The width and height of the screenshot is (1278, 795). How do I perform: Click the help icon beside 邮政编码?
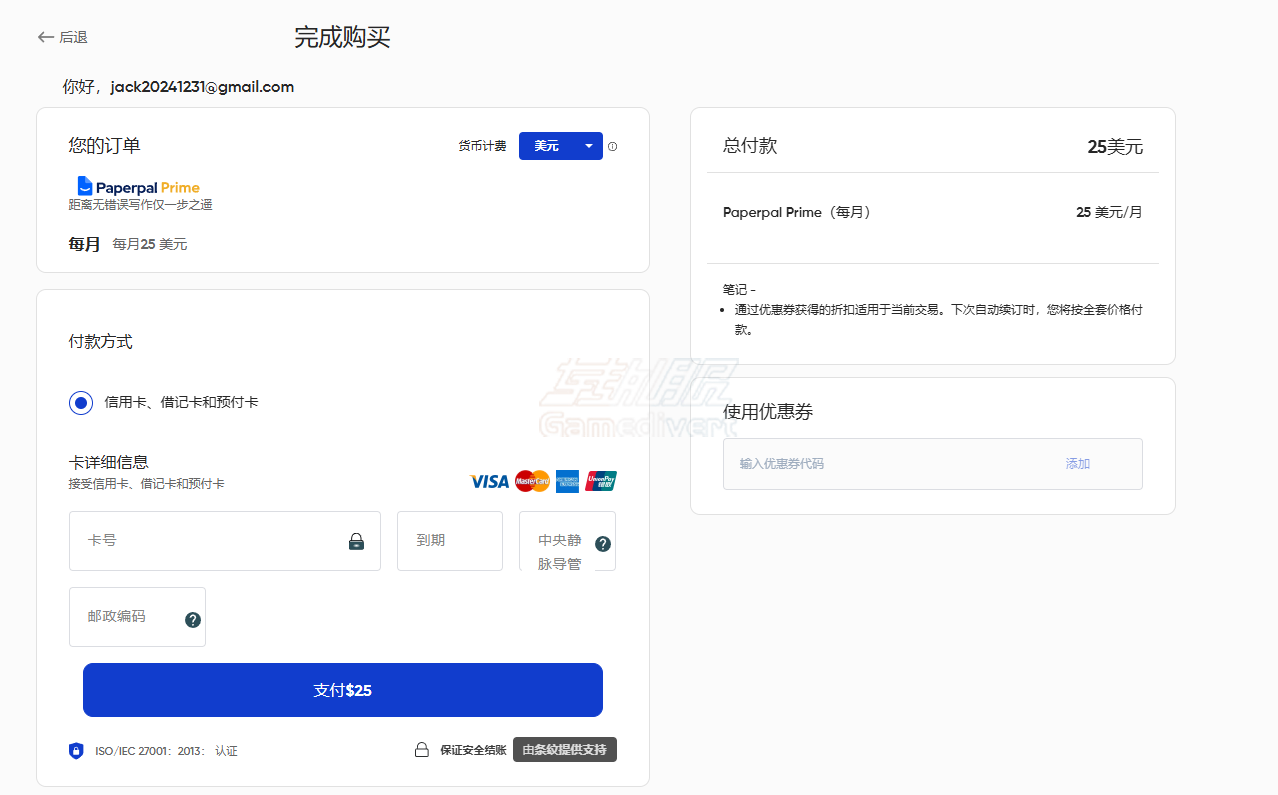point(193,620)
